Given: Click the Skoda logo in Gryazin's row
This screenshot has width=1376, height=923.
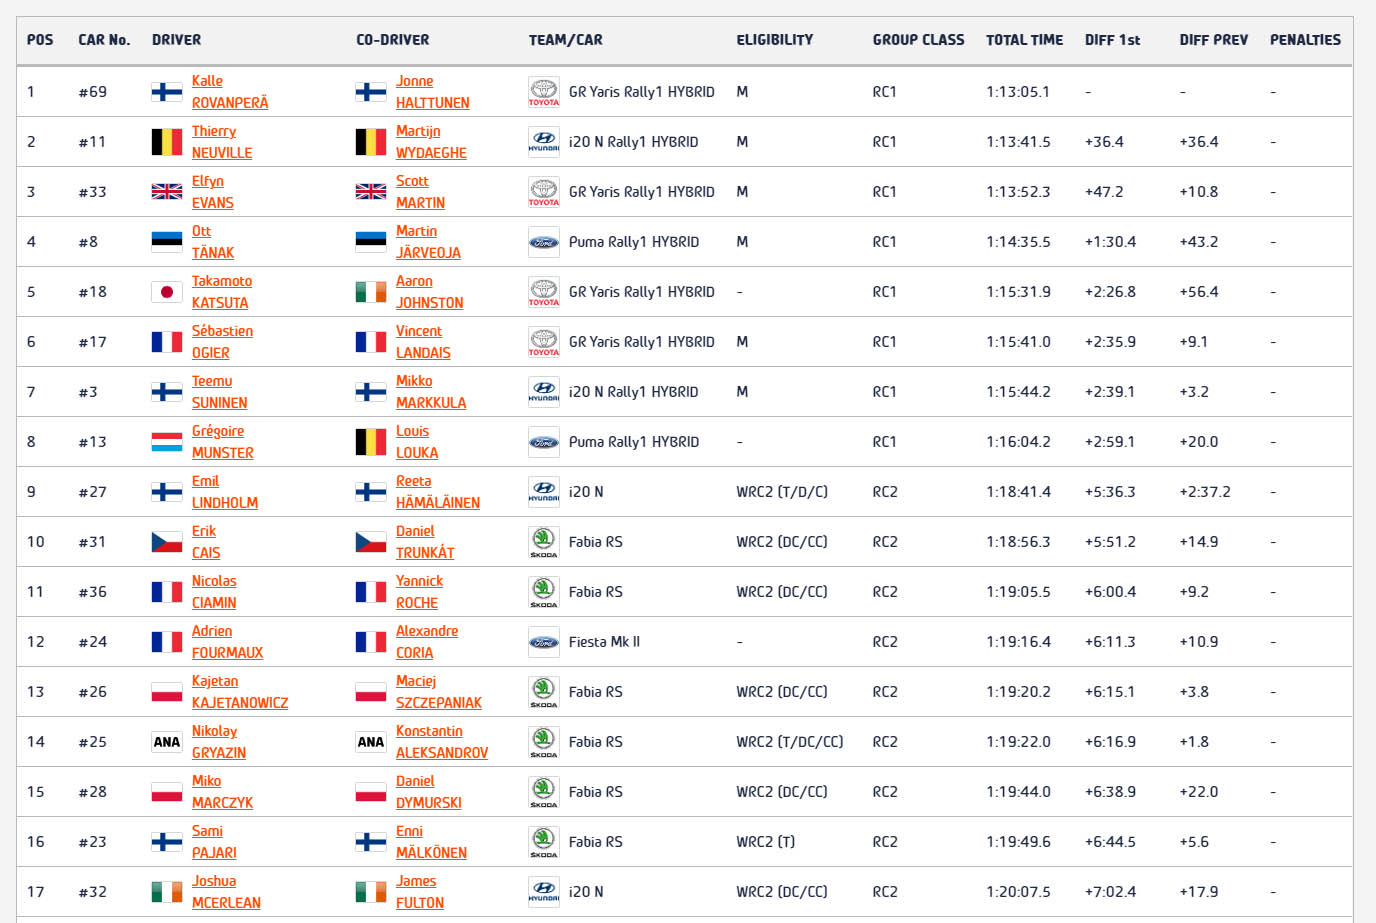Looking at the screenshot, I should [x=543, y=742].
